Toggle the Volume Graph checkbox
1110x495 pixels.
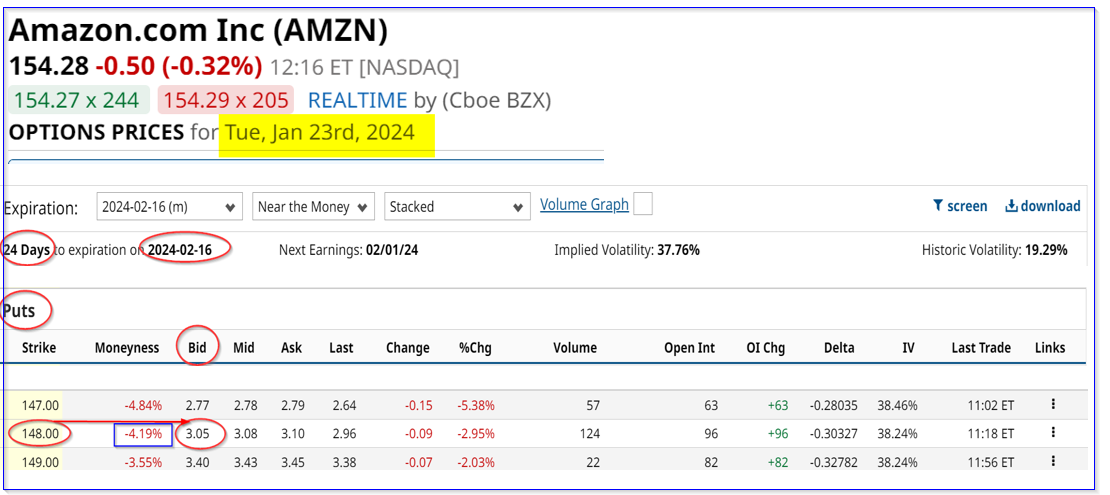point(643,204)
